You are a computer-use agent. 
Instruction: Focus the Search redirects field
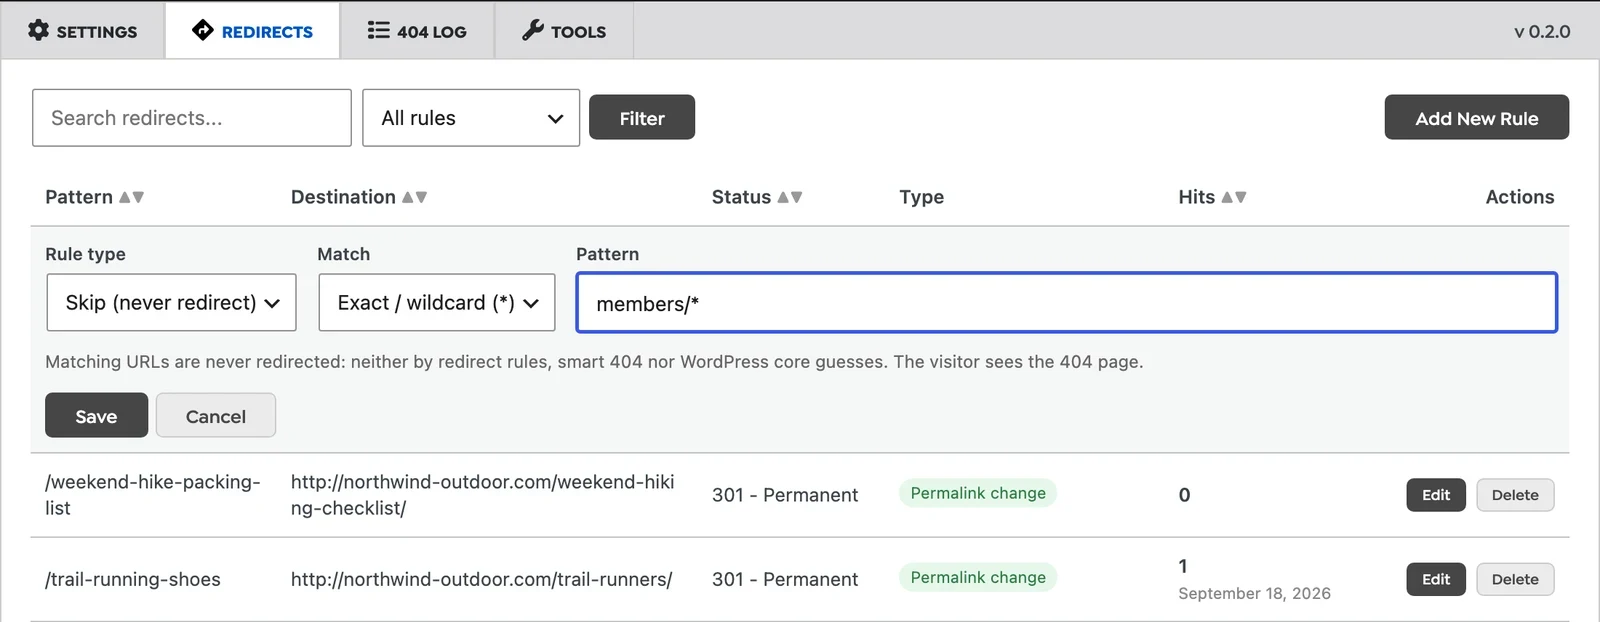click(x=192, y=118)
